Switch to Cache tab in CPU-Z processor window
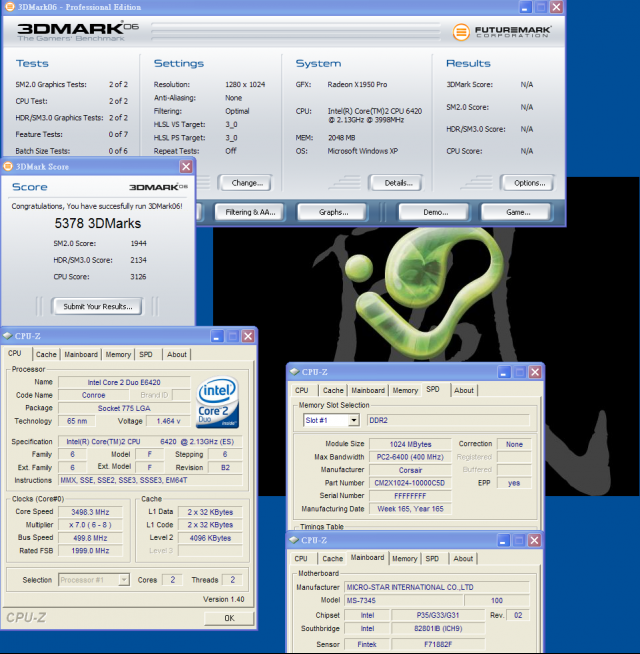This screenshot has width=640, height=654. pos(46,355)
